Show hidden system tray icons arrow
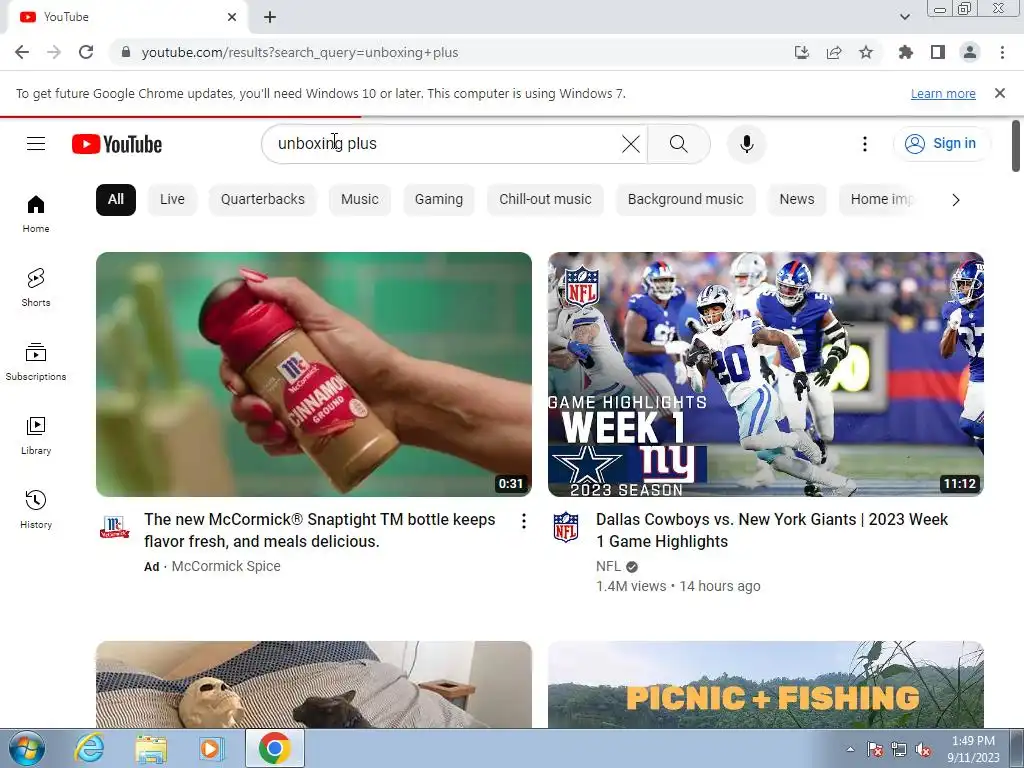 [850, 749]
